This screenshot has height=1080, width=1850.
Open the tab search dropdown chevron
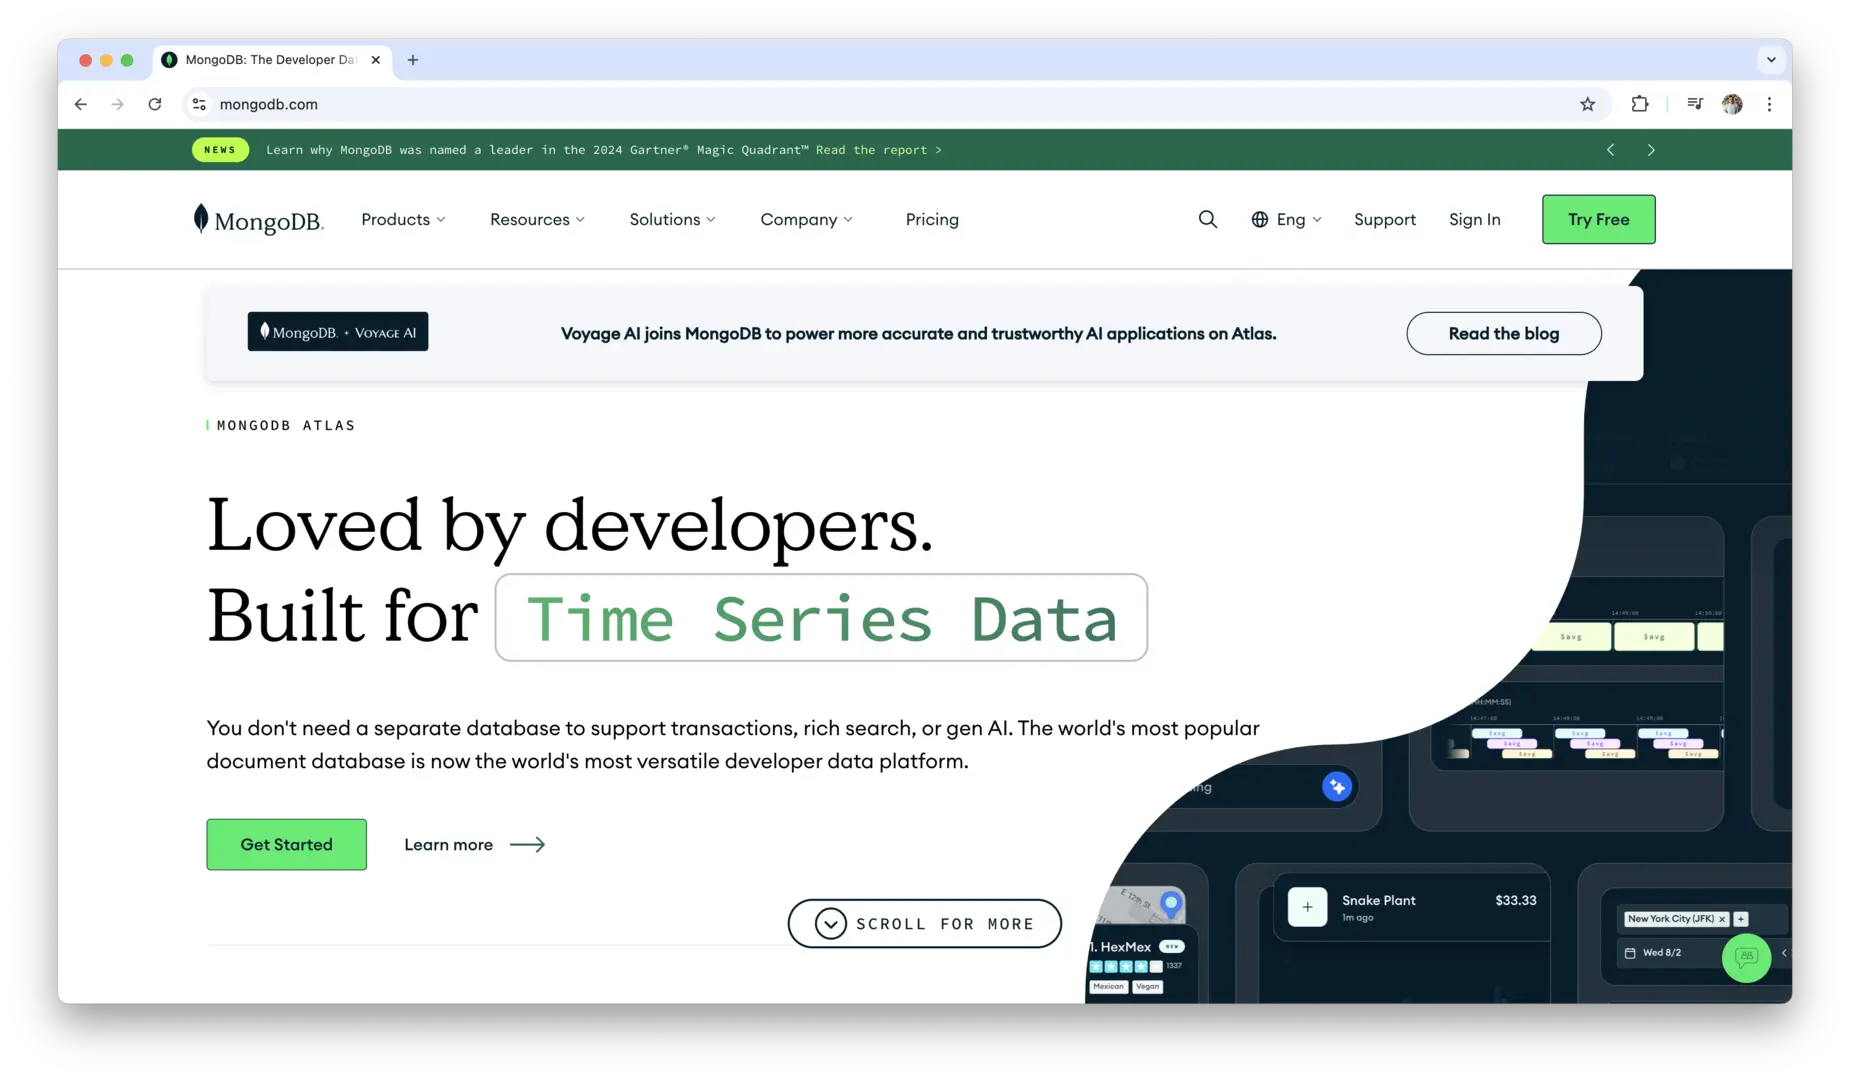tap(1771, 60)
